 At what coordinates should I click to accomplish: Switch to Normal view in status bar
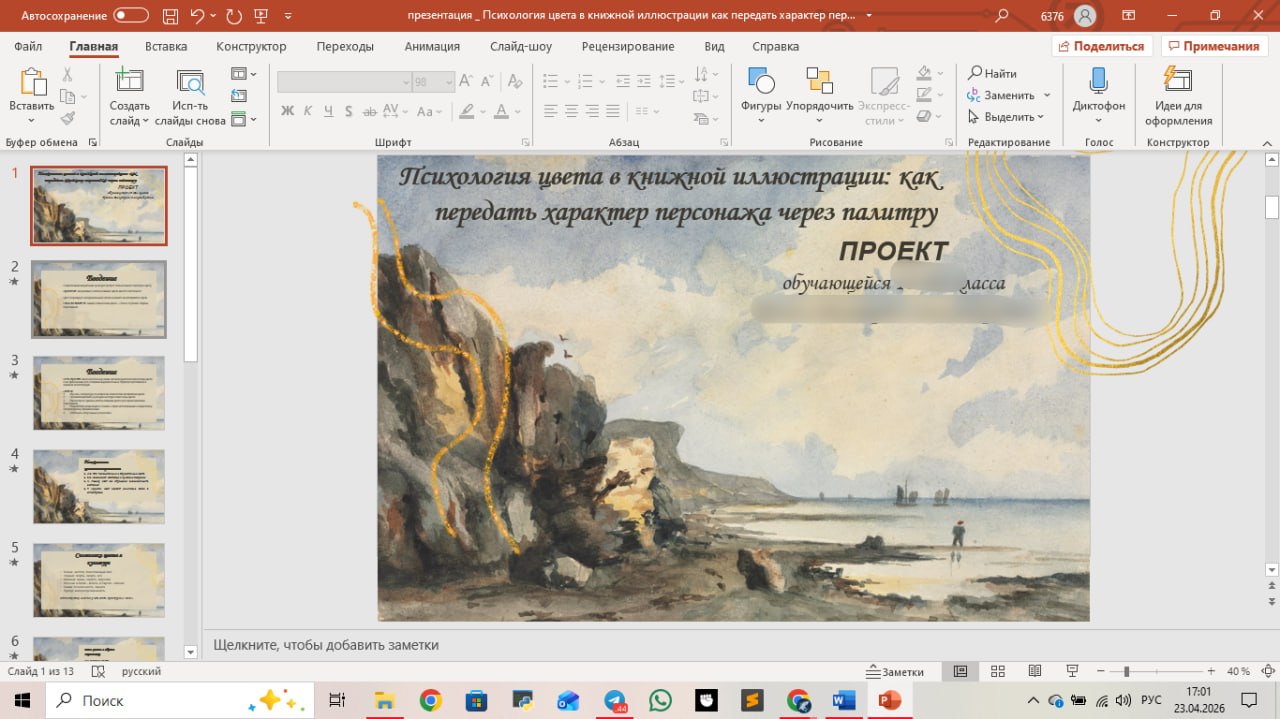pyautogui.click(x=960, y=672)
